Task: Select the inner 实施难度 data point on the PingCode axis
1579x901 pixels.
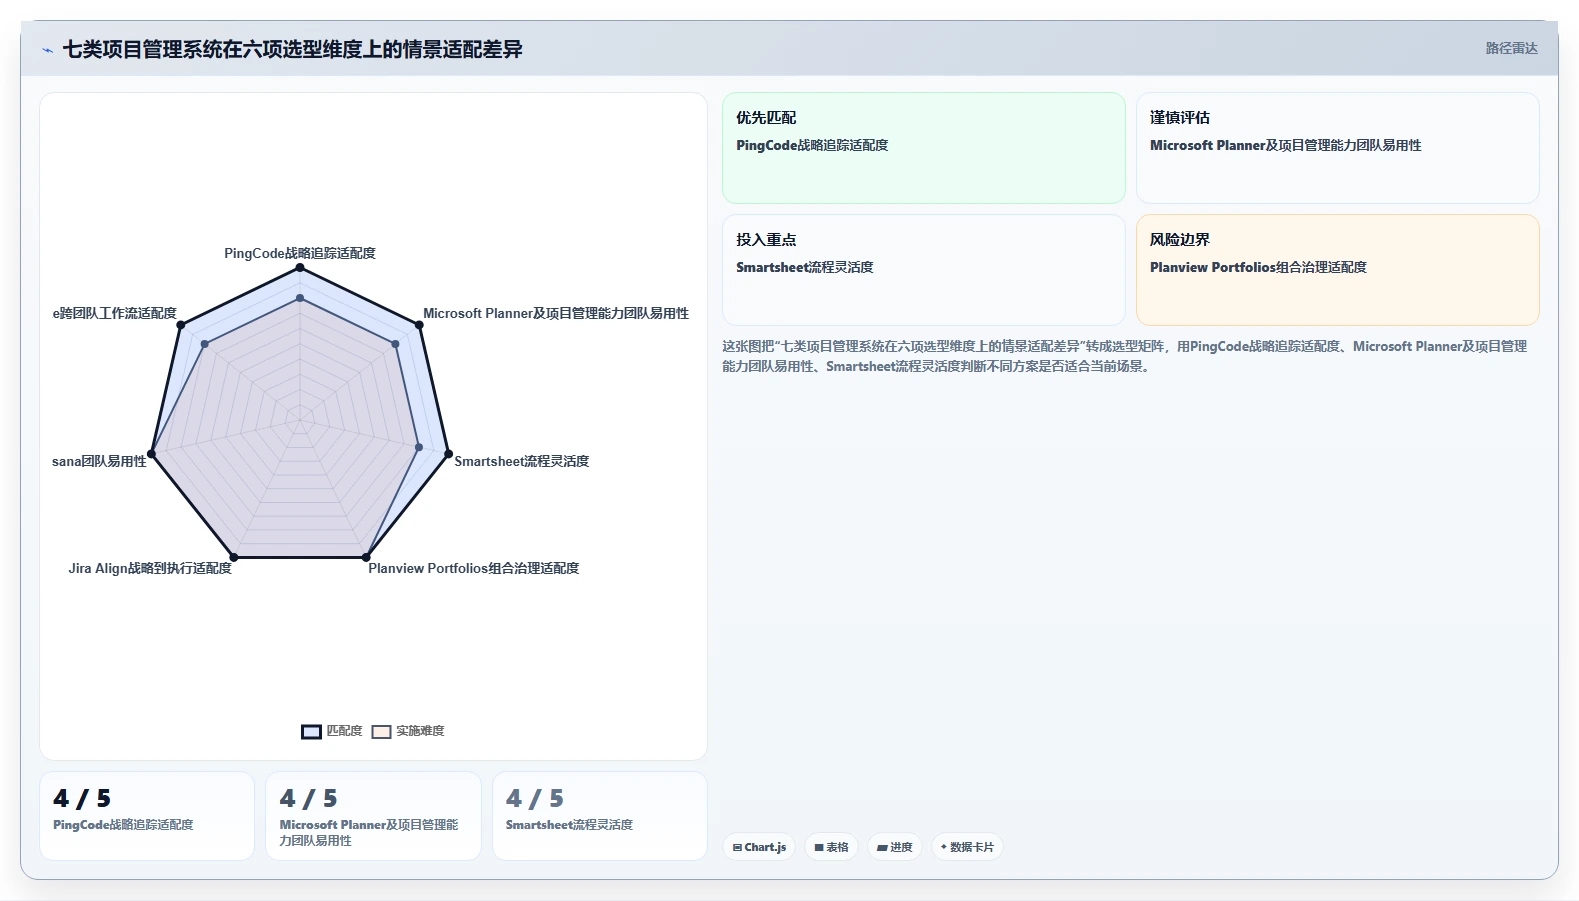Action: tap(300, 298)
